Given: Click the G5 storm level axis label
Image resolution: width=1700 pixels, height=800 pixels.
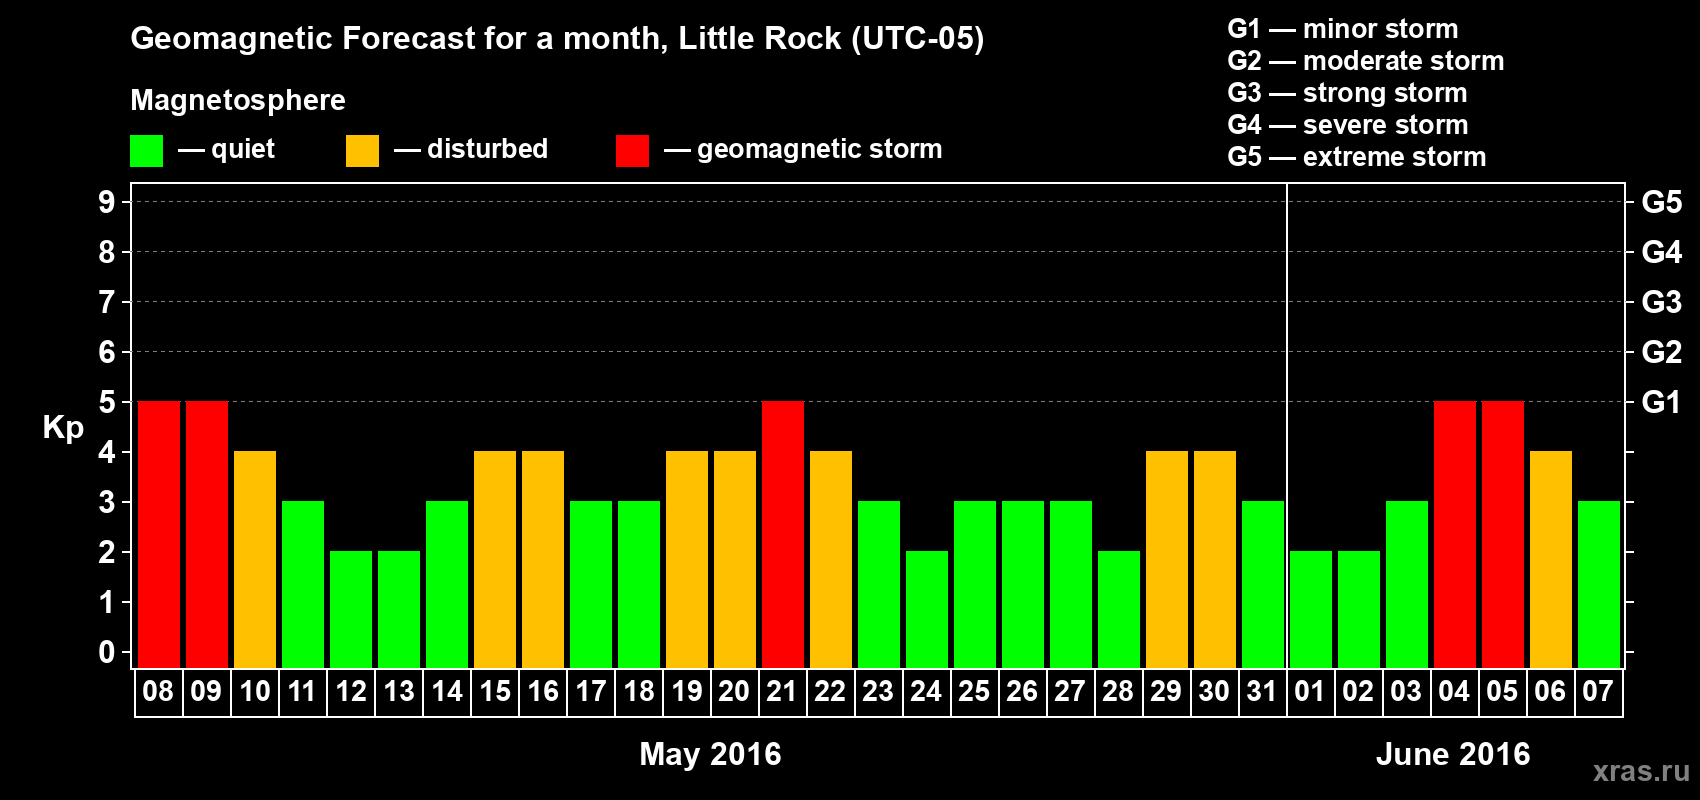Looking at the screenshot, I should tap(1661, 202).
